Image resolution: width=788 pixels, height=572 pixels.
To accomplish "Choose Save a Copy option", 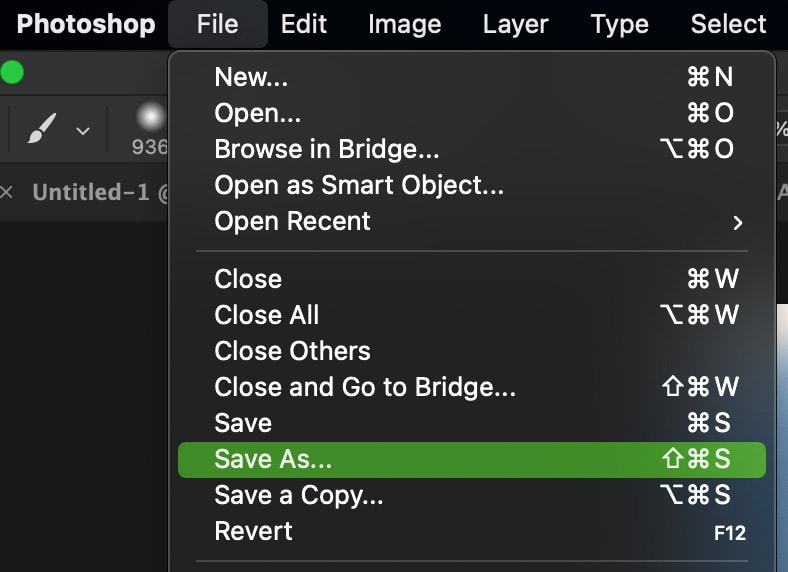I will coord(471,495).
